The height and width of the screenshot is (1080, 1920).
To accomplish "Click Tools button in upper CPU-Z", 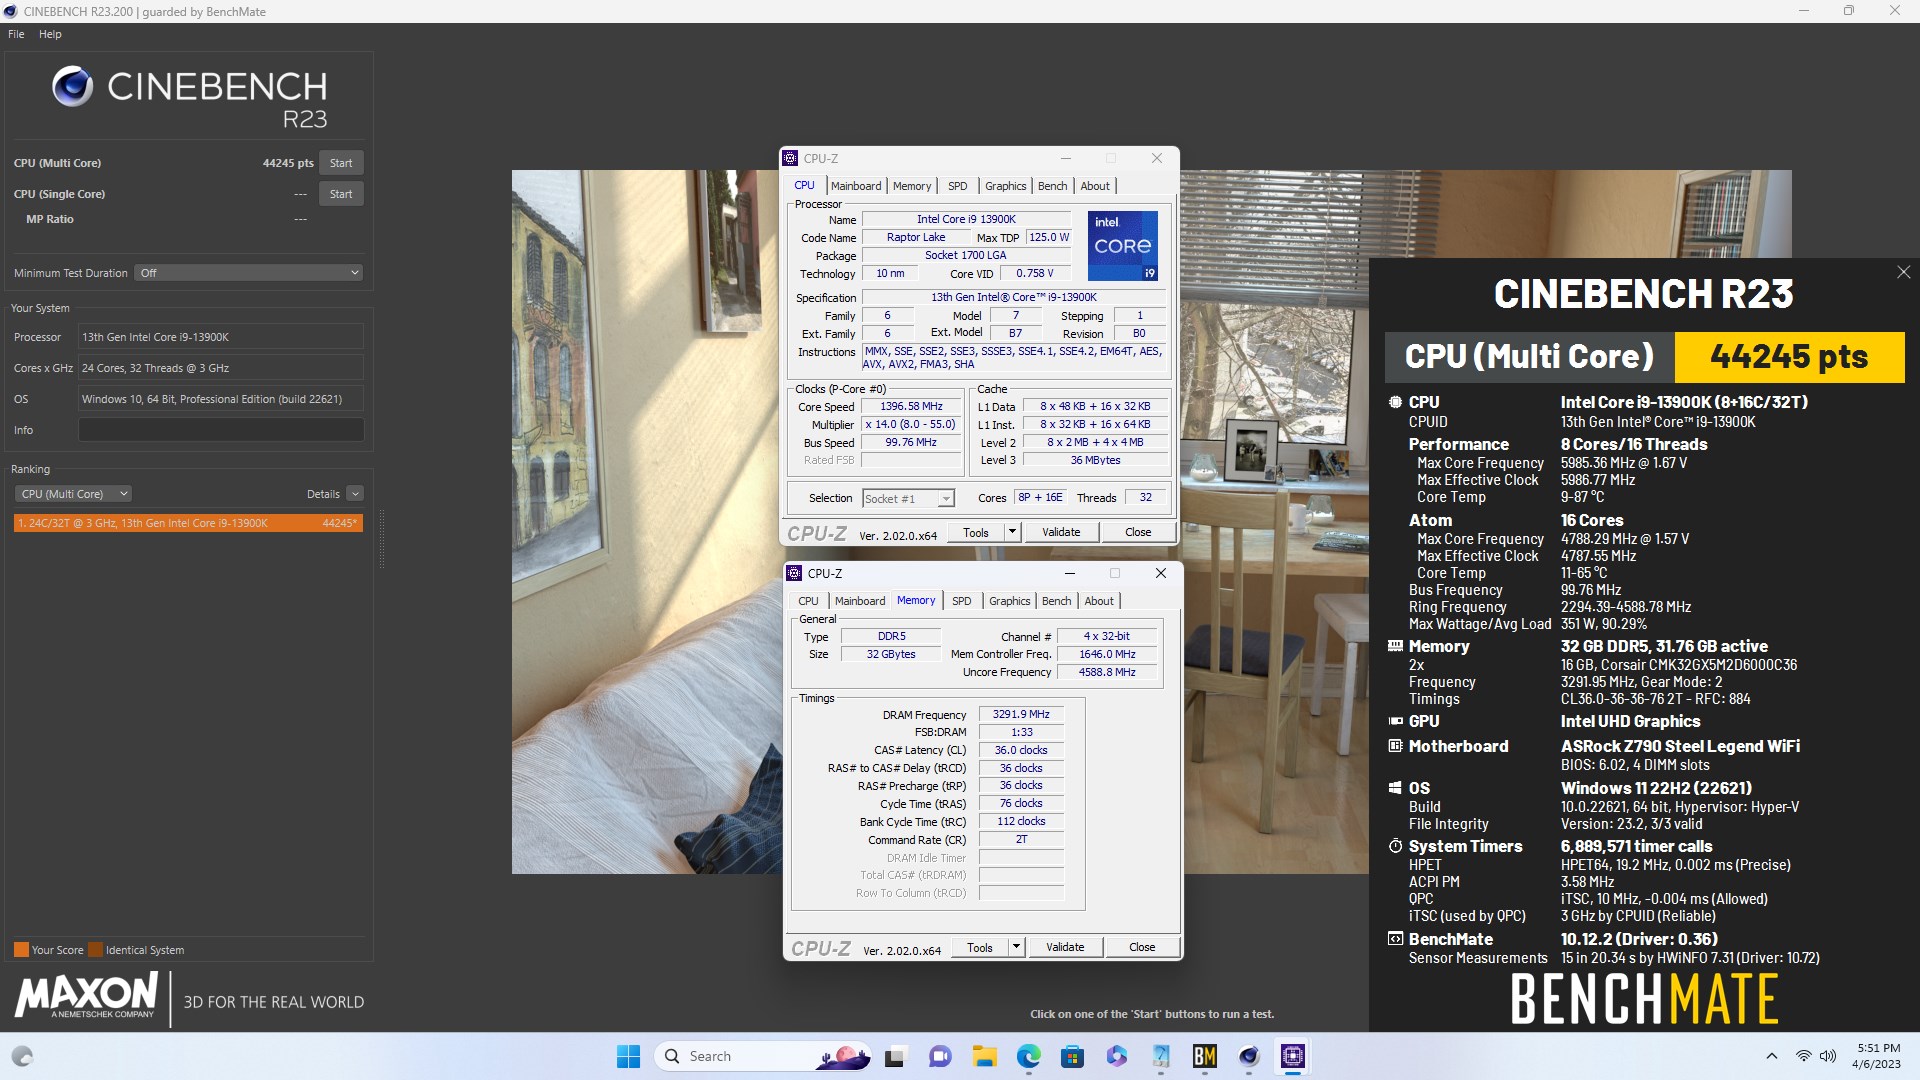I will tap(975, 533).
